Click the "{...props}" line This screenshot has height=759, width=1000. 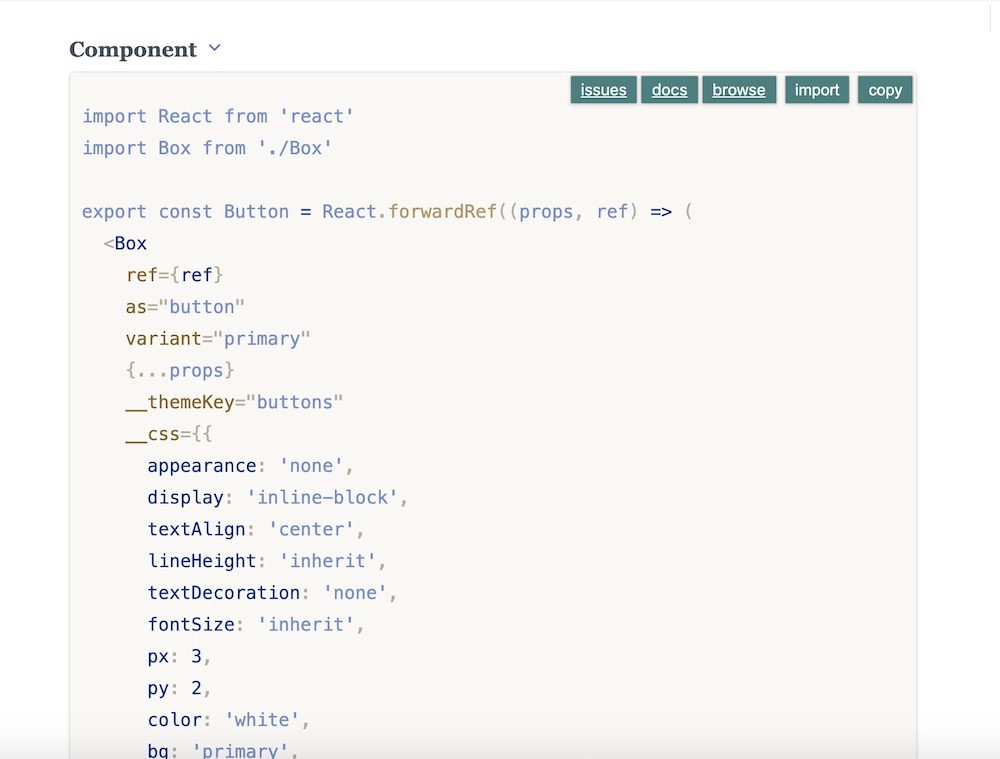pos(180,371)
